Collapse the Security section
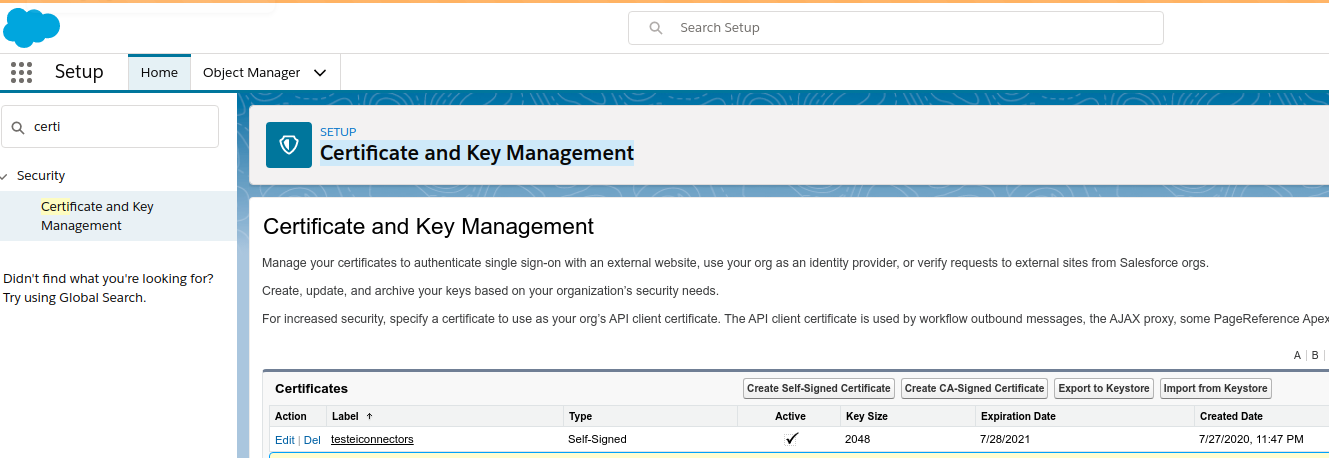The height and width of the screenshot is (458, 1329). tap(6, 176)
